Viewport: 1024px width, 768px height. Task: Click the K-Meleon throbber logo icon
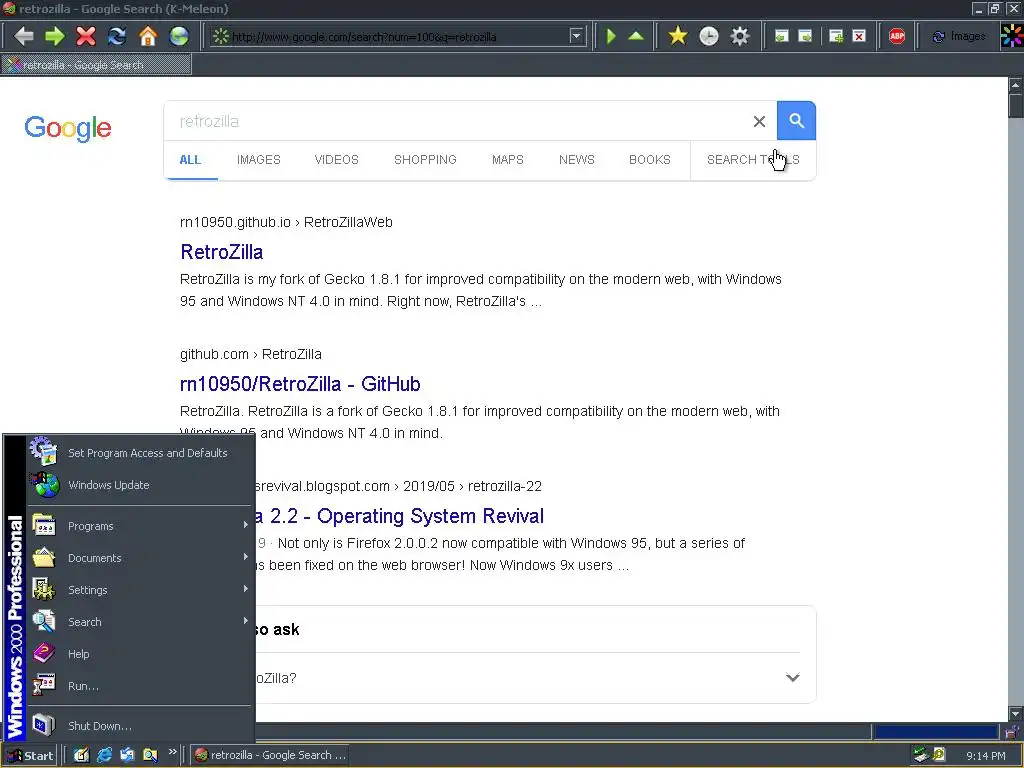[1012, 36]
